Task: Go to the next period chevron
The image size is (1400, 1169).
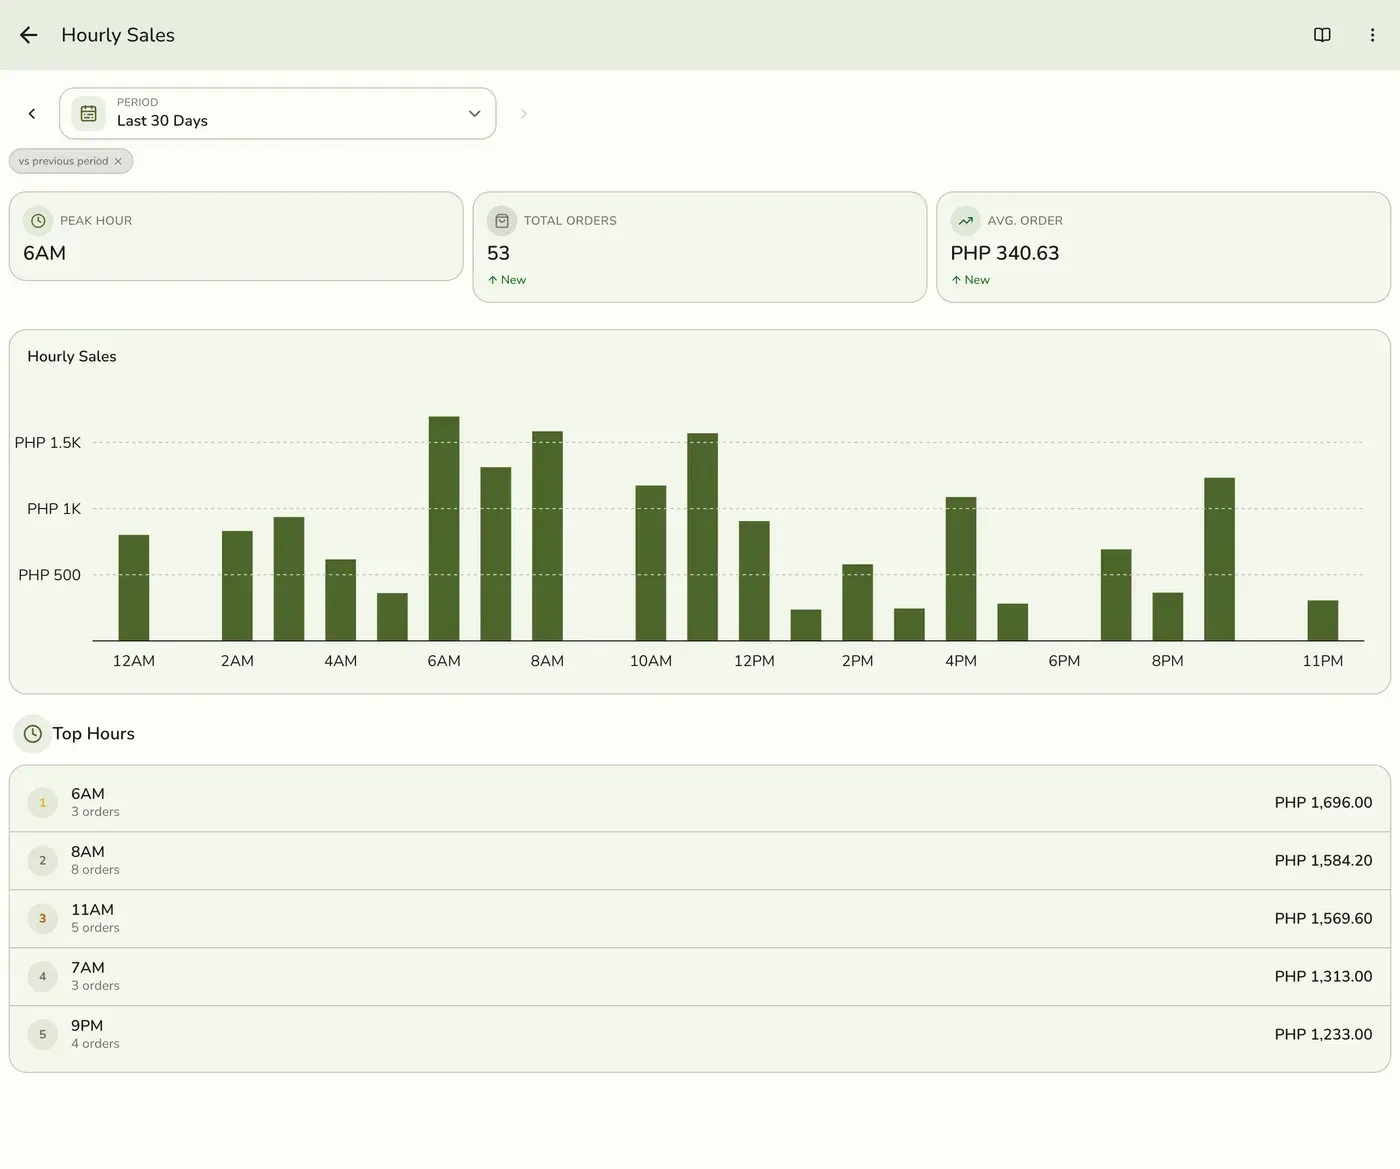Action: tap(523, 114)
